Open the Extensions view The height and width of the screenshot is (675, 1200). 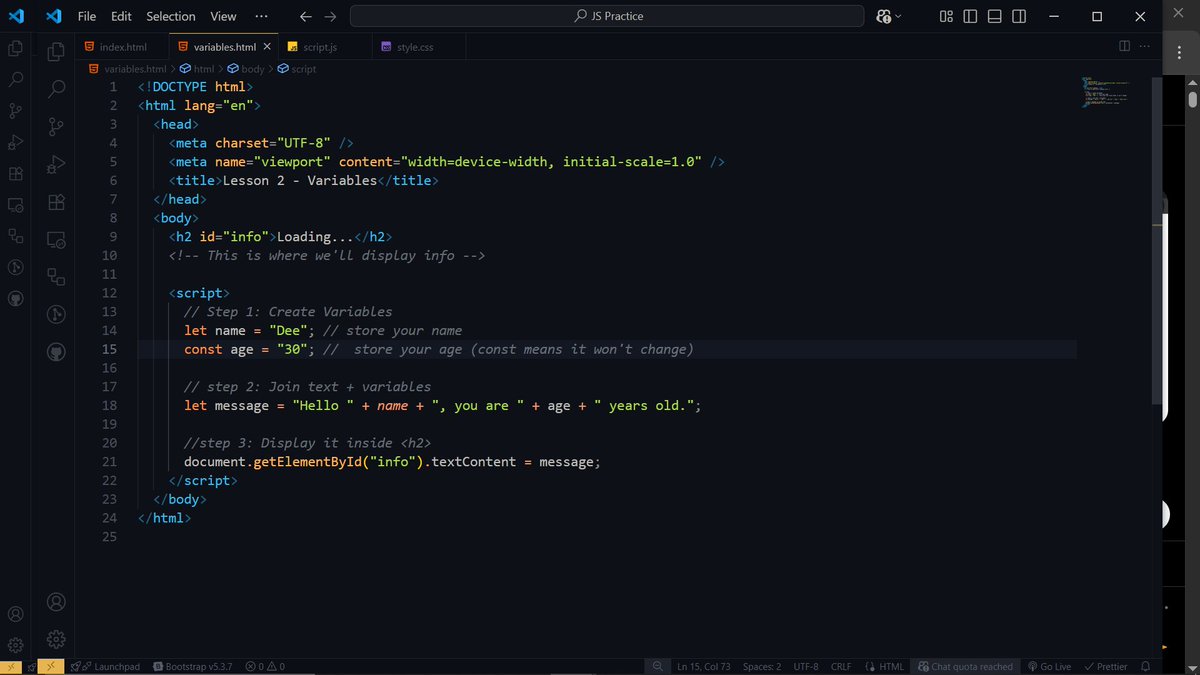pos(15,172)
